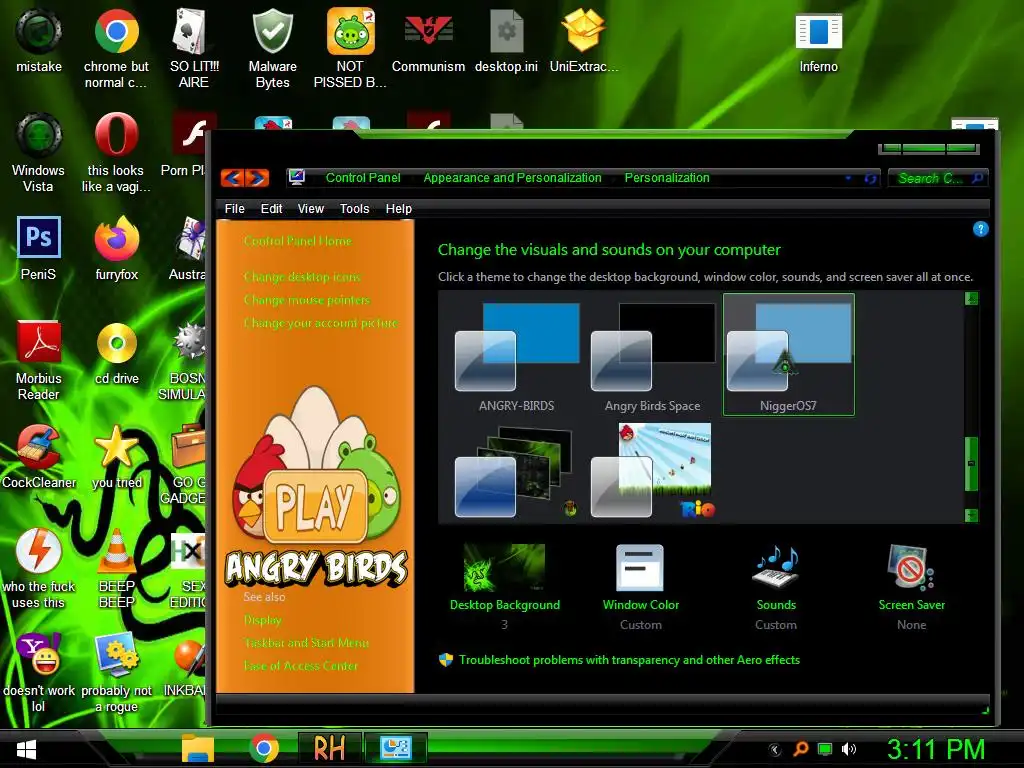Viewport: 1024px width, 768px height.
Task: Select the red Opera desktop icon
Action: [x=116, y=135]
